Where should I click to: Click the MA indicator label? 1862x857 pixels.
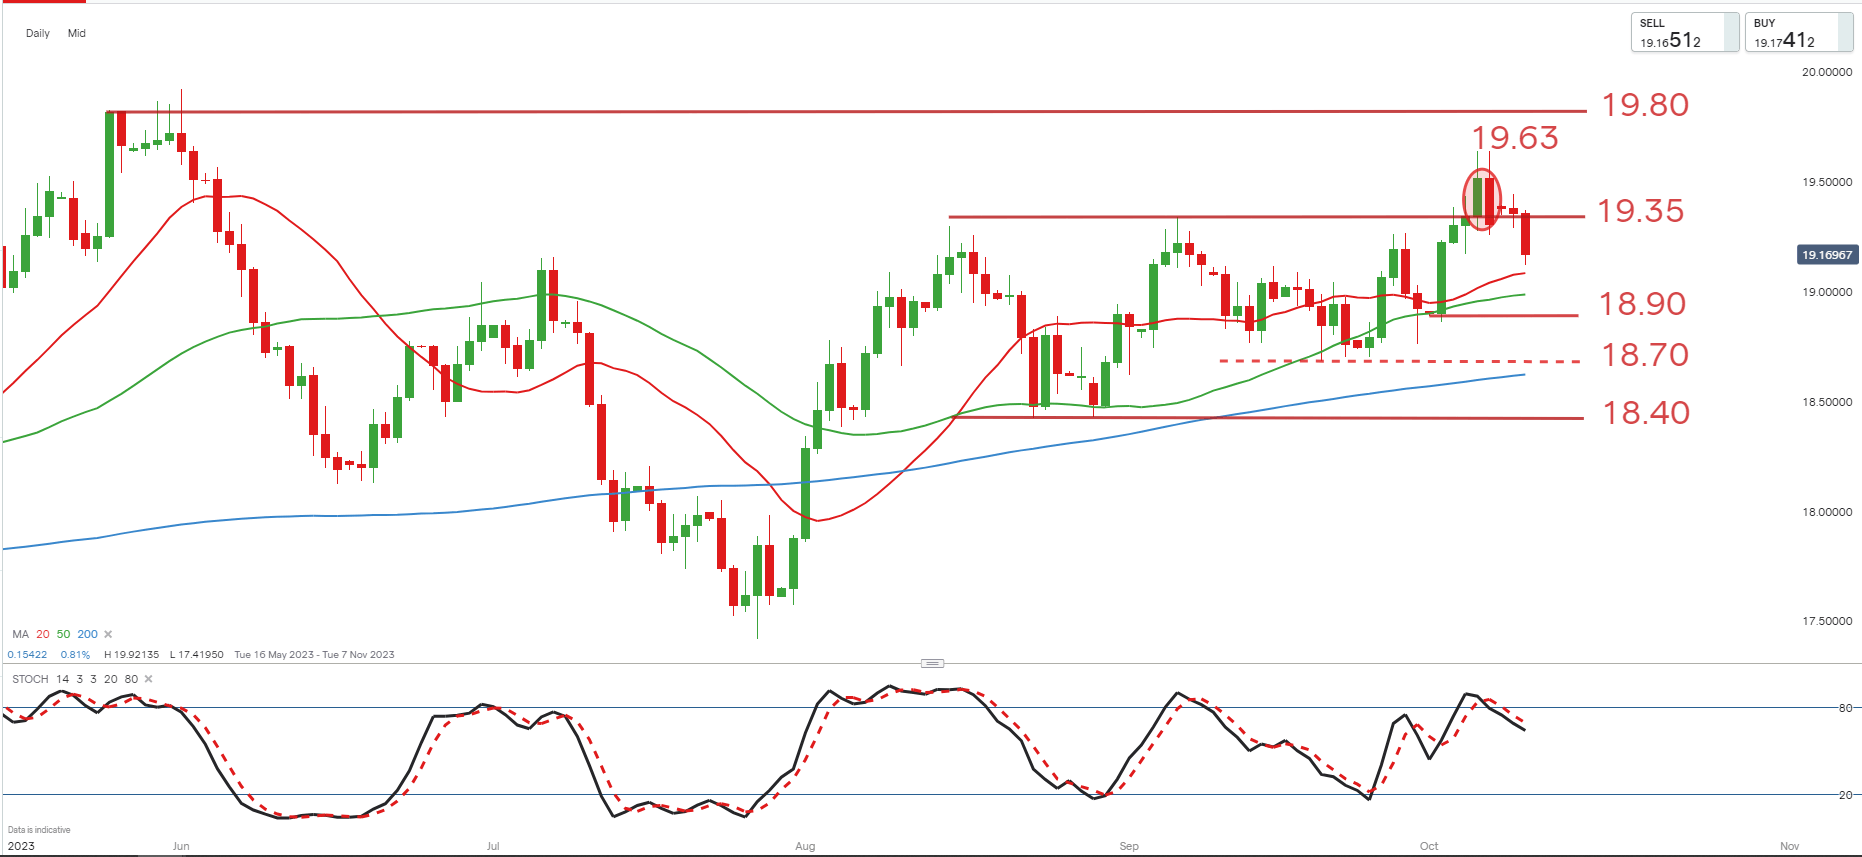click(x=20, y=634)
